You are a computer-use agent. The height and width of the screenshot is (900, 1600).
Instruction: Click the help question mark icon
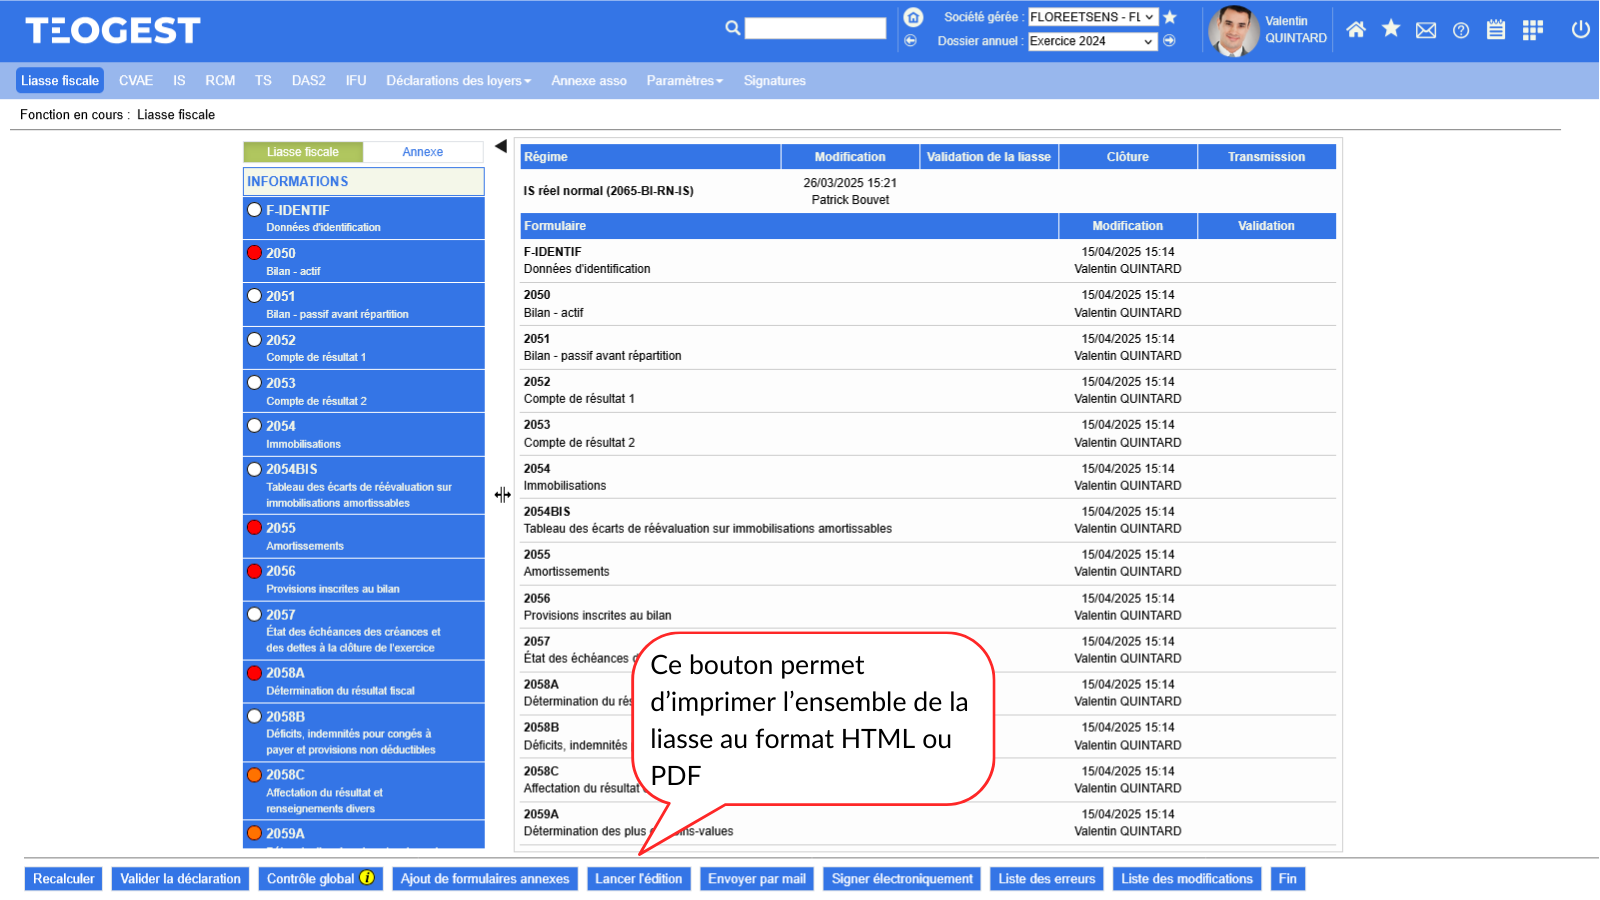(x=1461, y=30)
